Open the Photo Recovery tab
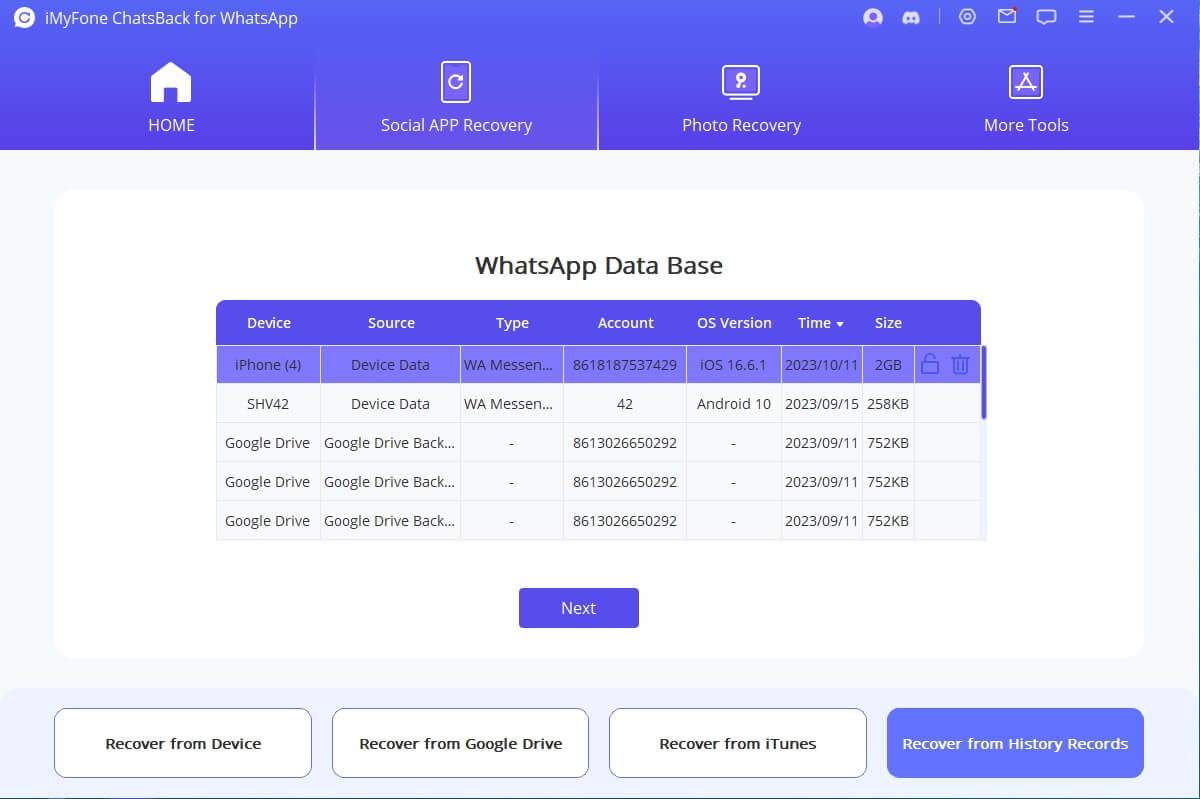 pos(741,98)
